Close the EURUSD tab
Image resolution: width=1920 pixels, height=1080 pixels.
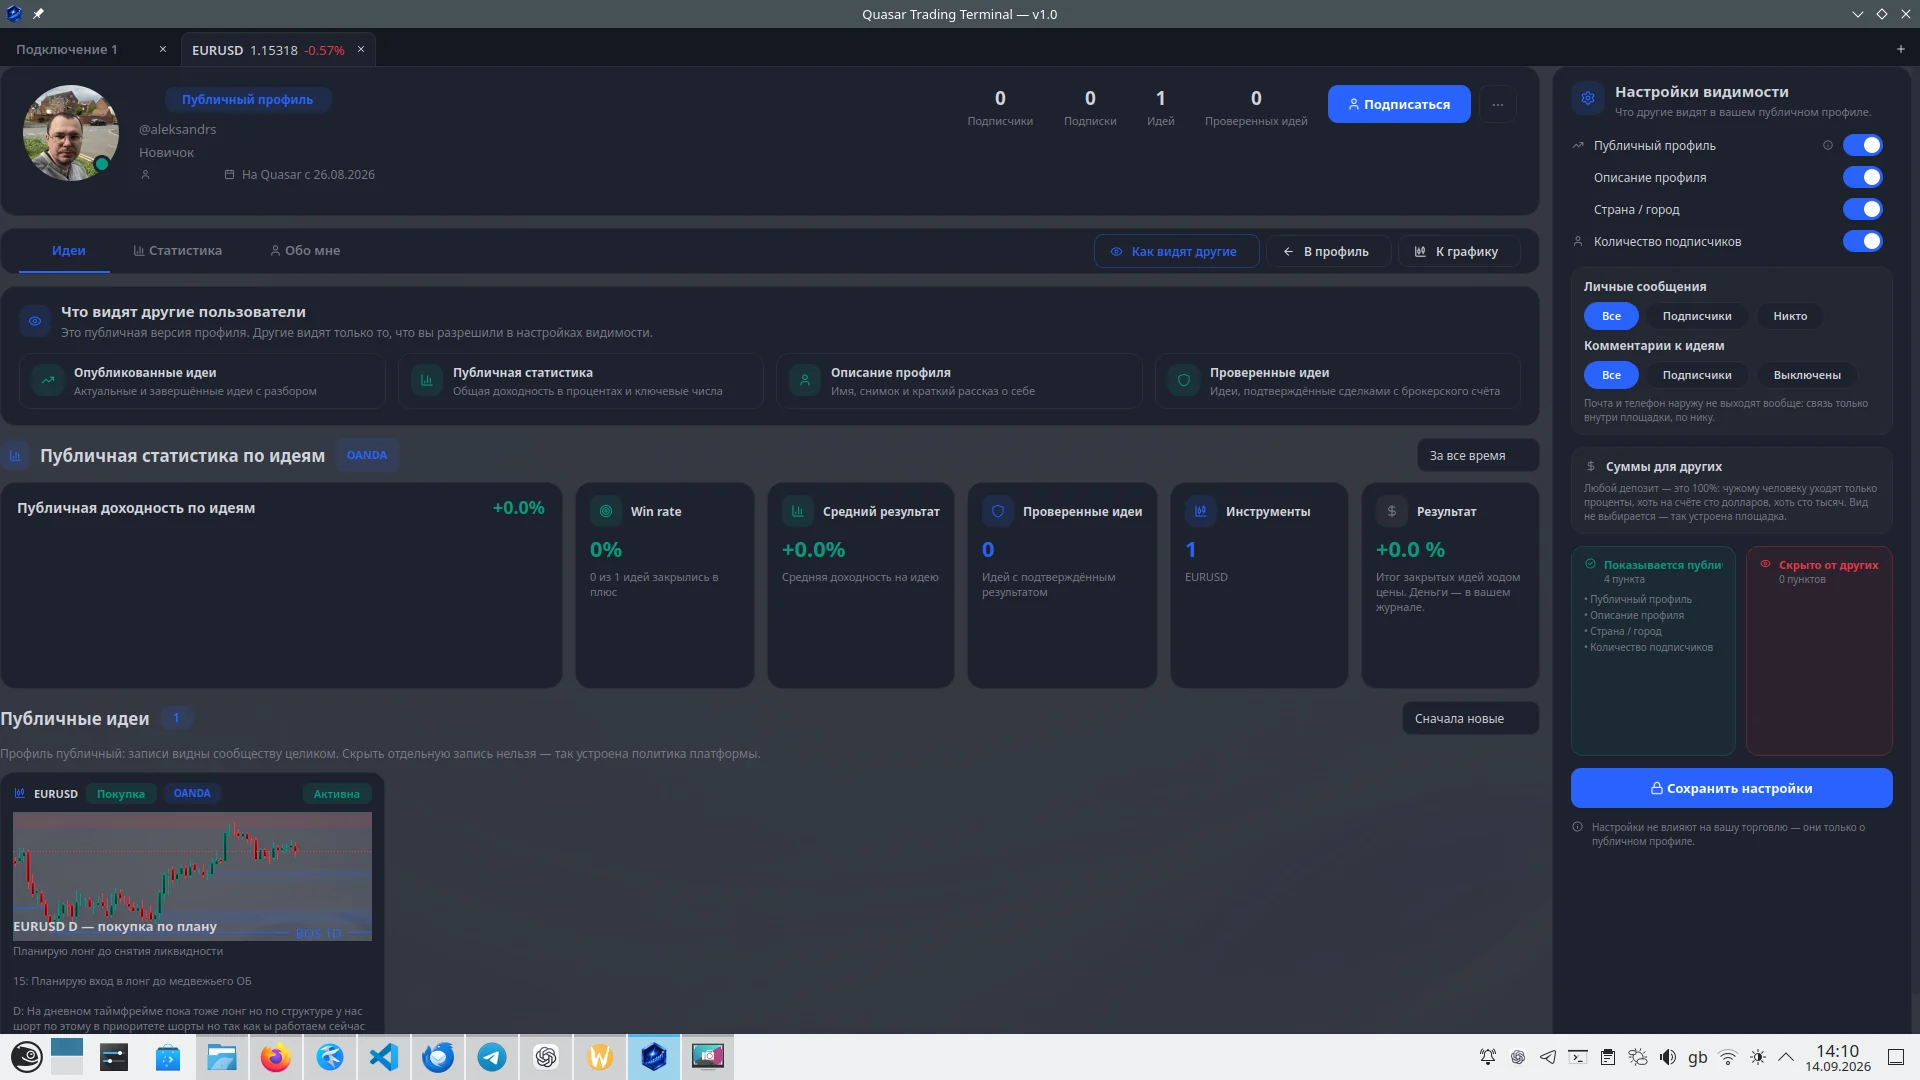[361, 49]
